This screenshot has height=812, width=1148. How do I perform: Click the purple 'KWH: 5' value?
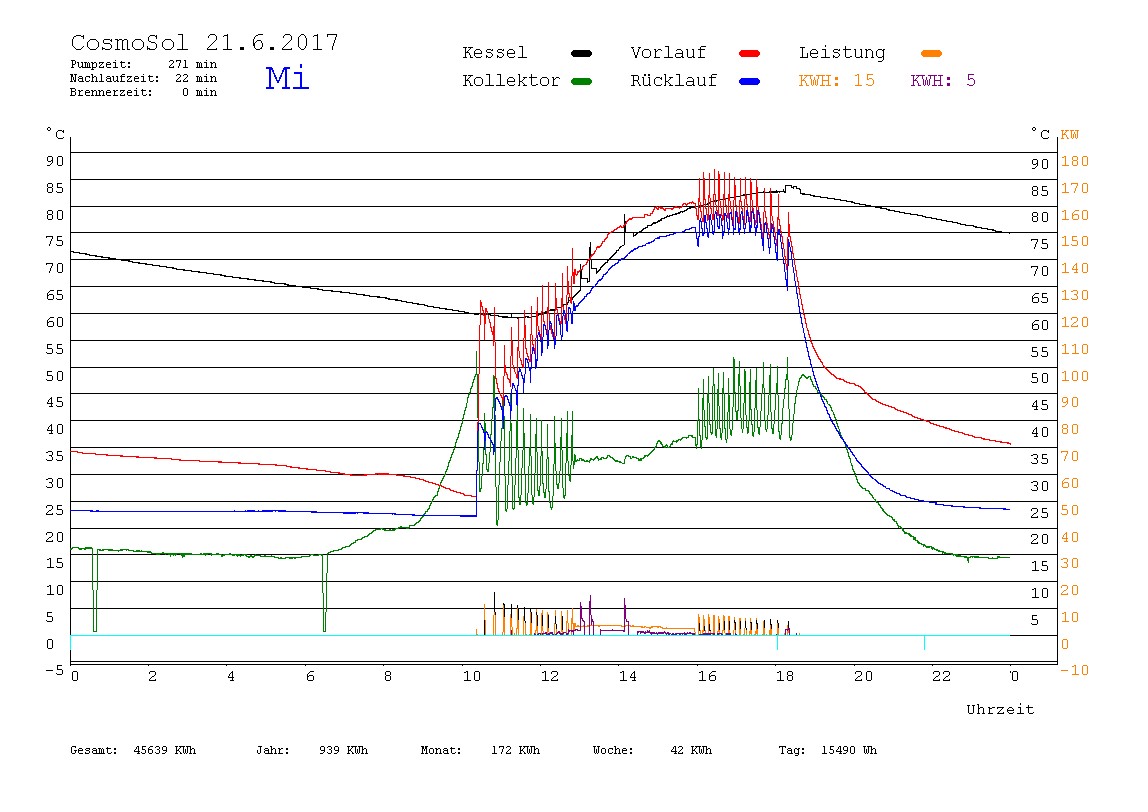coord(943,81)
